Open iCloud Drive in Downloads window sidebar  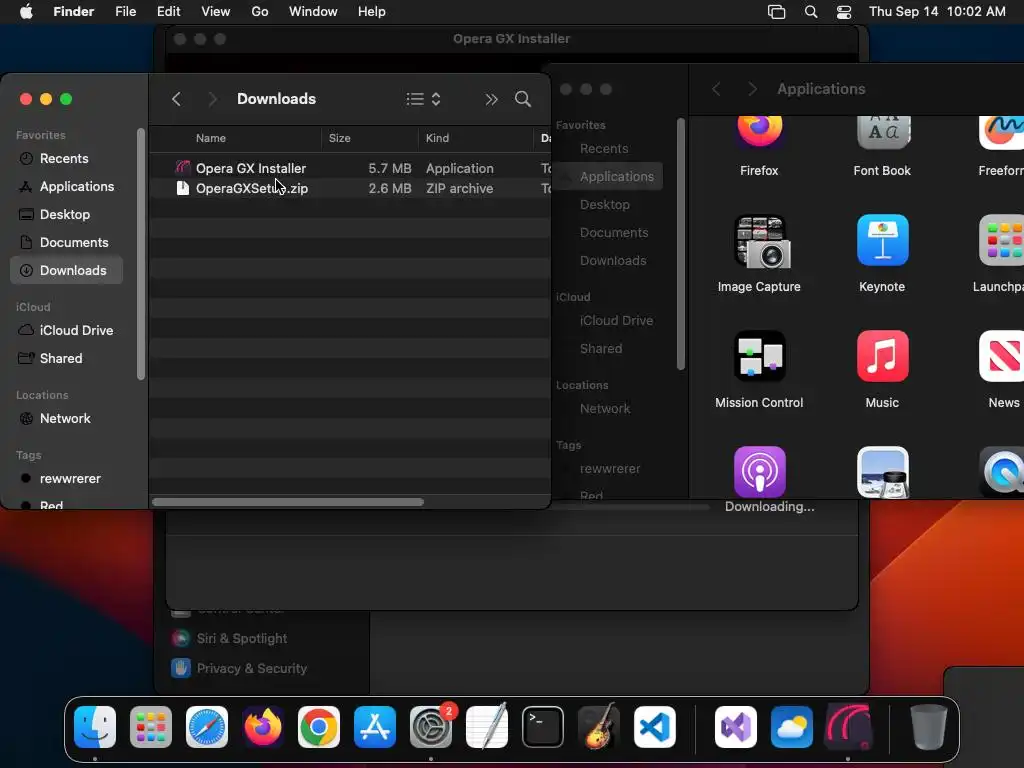coord(67,330)
